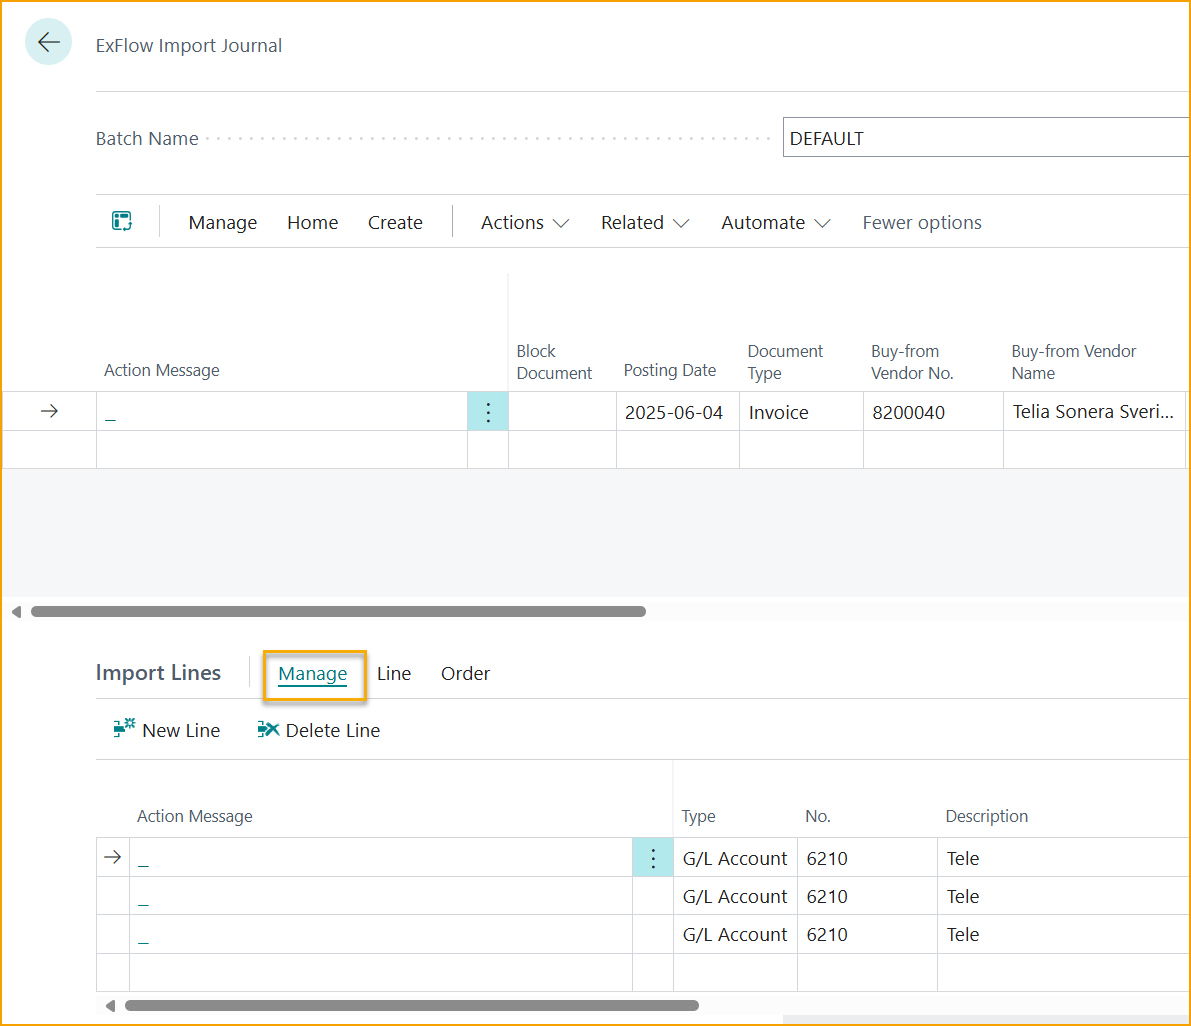This screenshot has width=1191, height=1026.
Task: Open the ellipsis menu on the invoice row
Action: (x=488, y=411)
